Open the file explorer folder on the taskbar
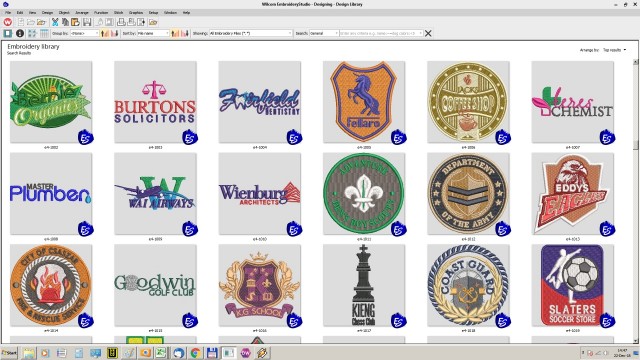640x360 pixels. (28, 353)
